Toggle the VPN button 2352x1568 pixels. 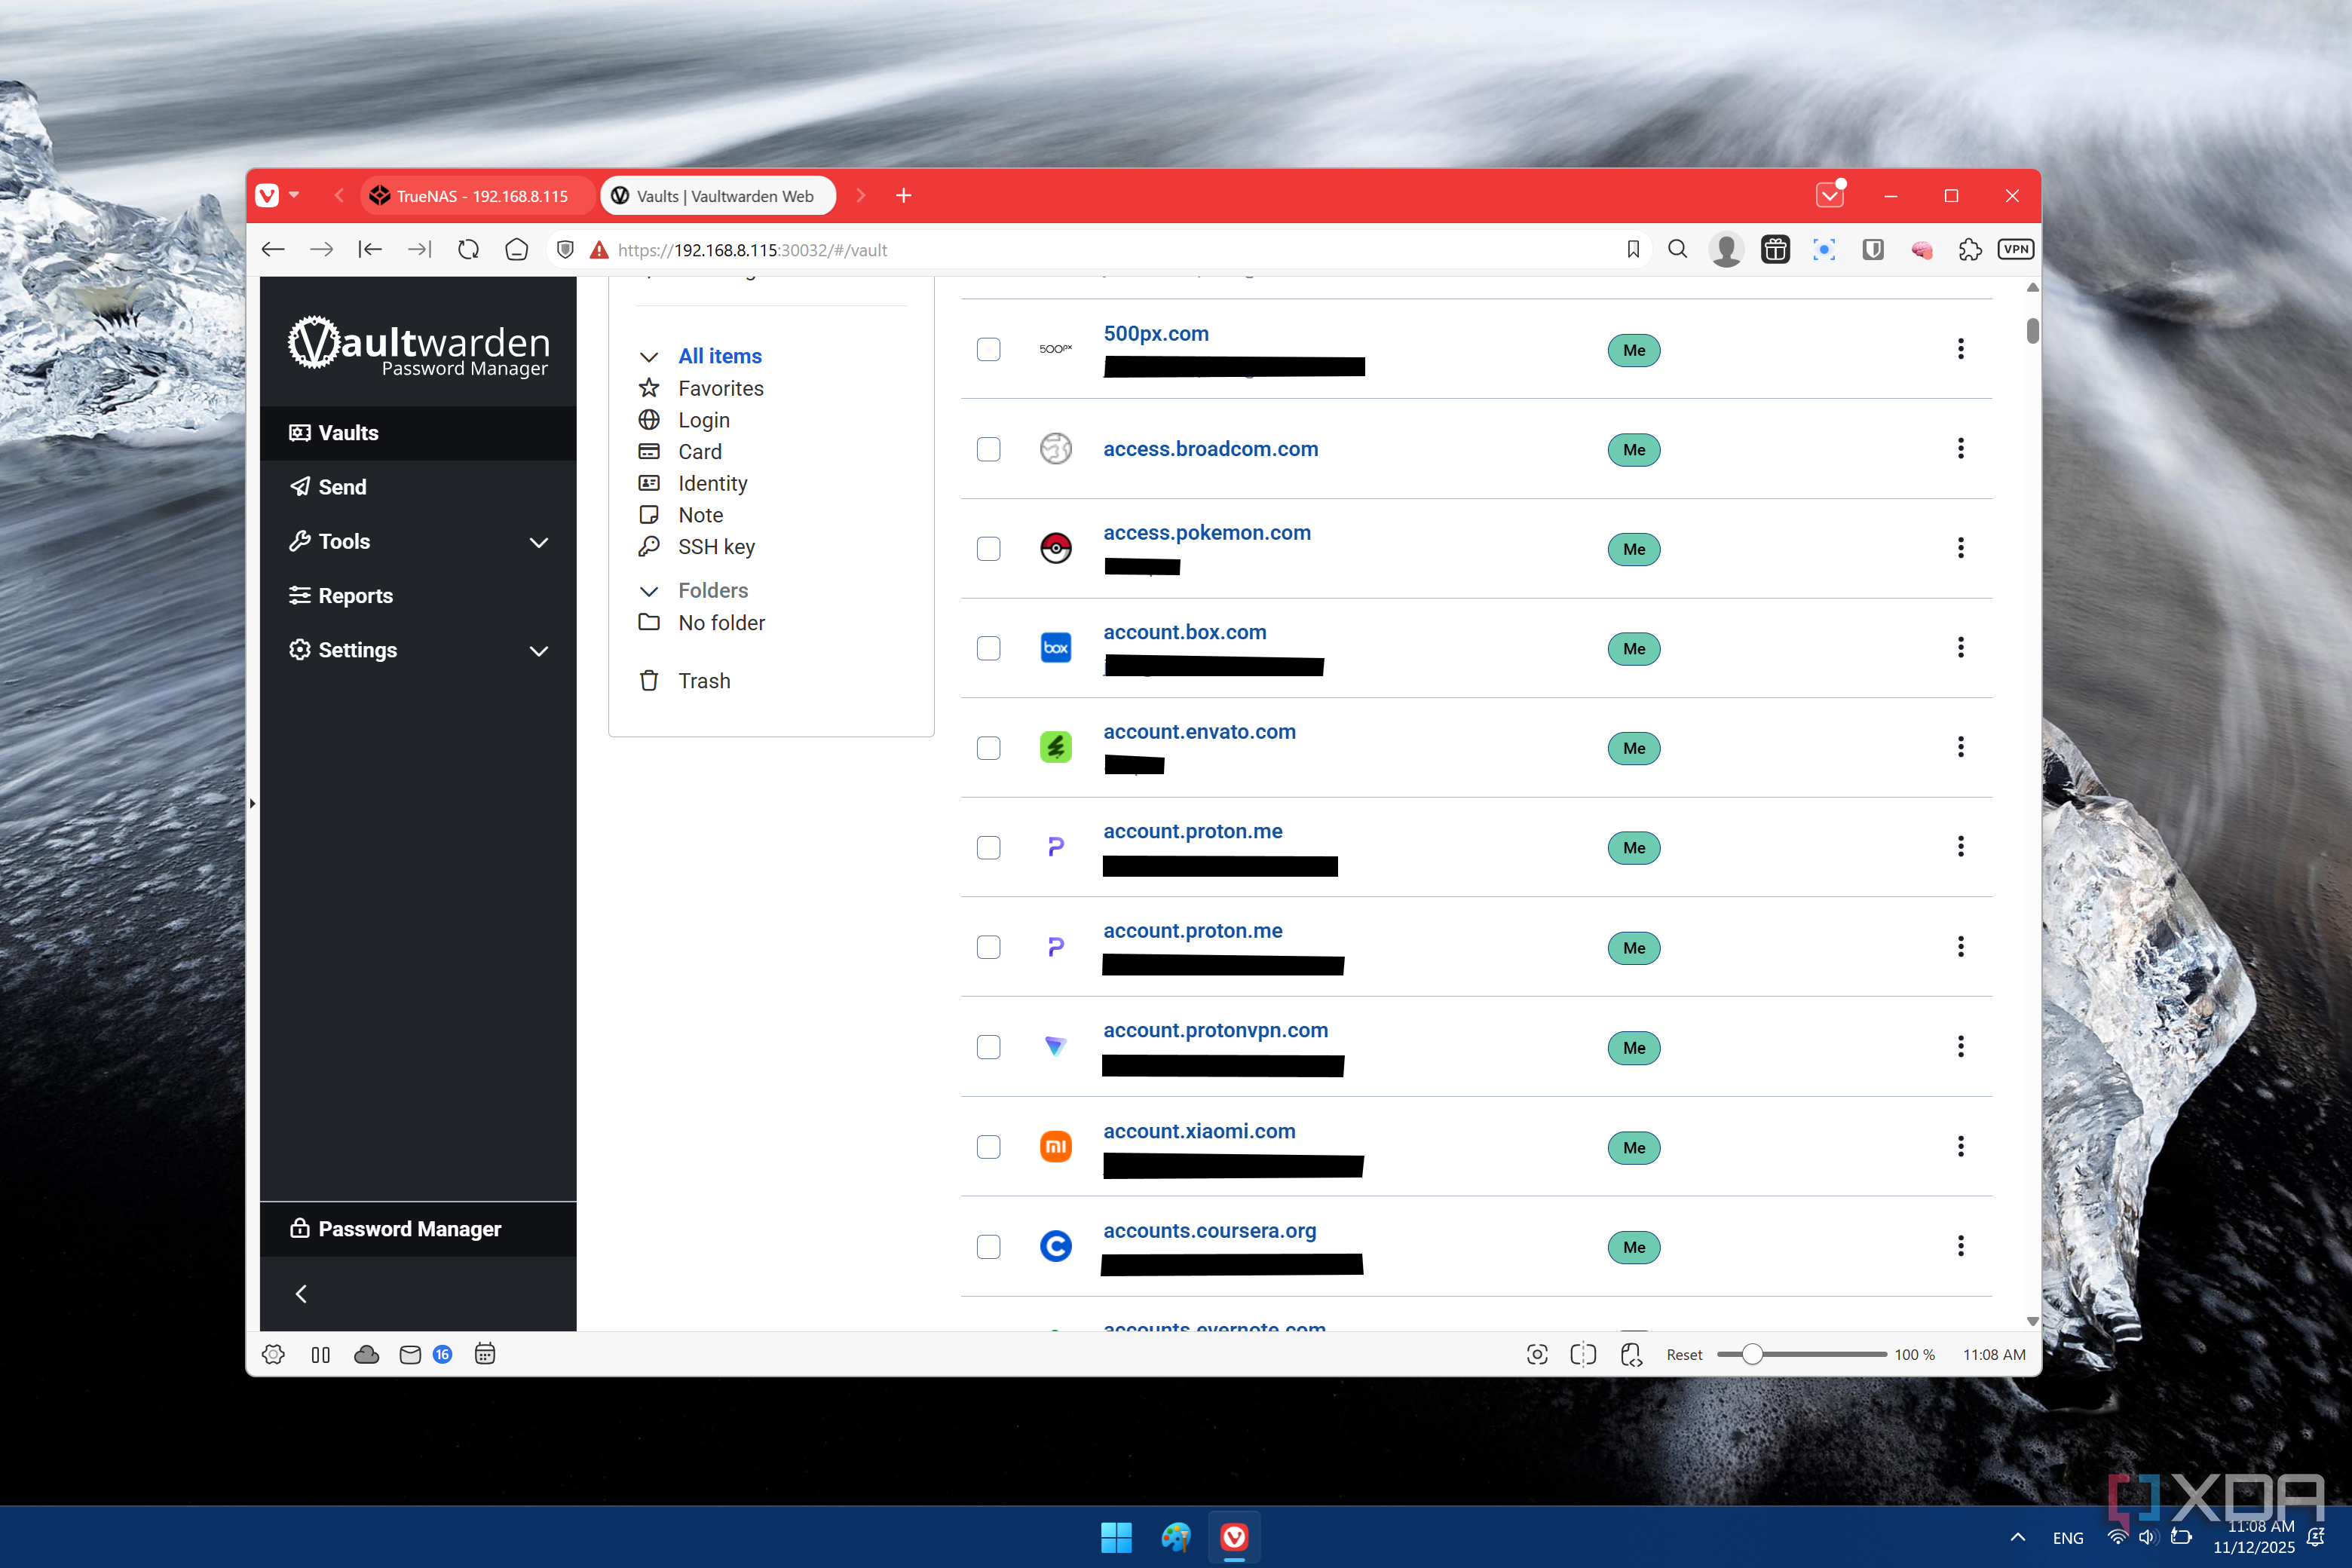point(2015,249)
